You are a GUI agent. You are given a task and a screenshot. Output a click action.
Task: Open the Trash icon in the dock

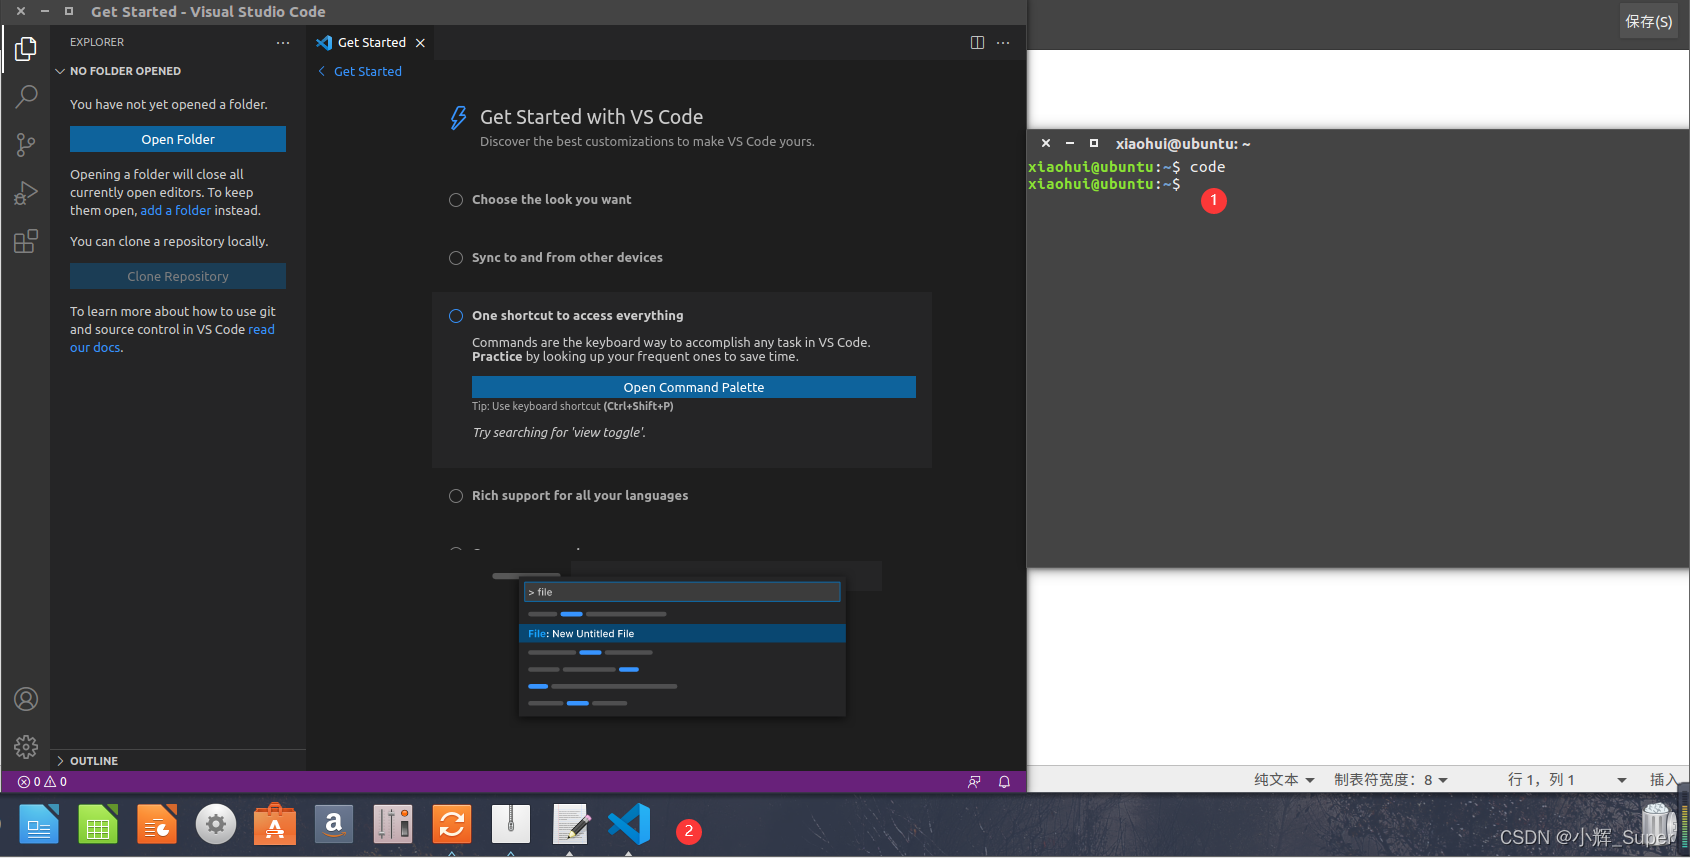1660,822
